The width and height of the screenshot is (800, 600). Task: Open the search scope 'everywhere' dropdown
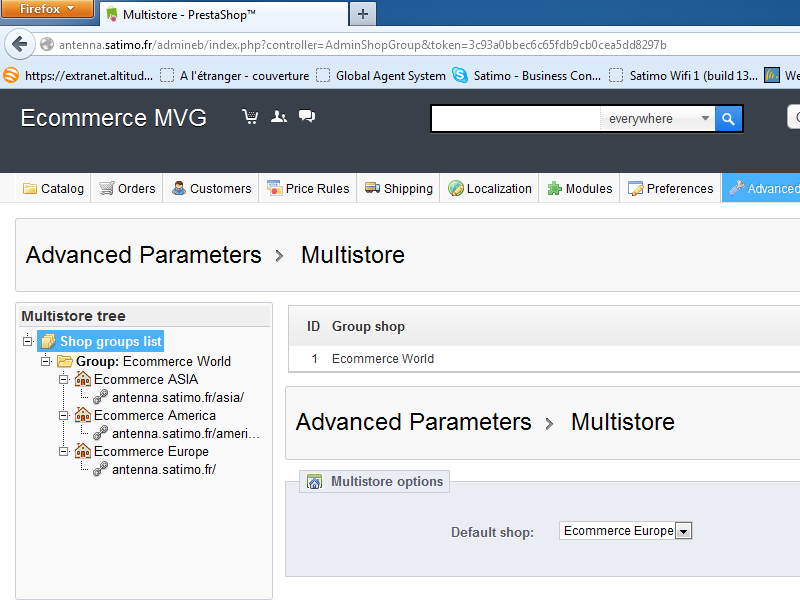point(705,119)
